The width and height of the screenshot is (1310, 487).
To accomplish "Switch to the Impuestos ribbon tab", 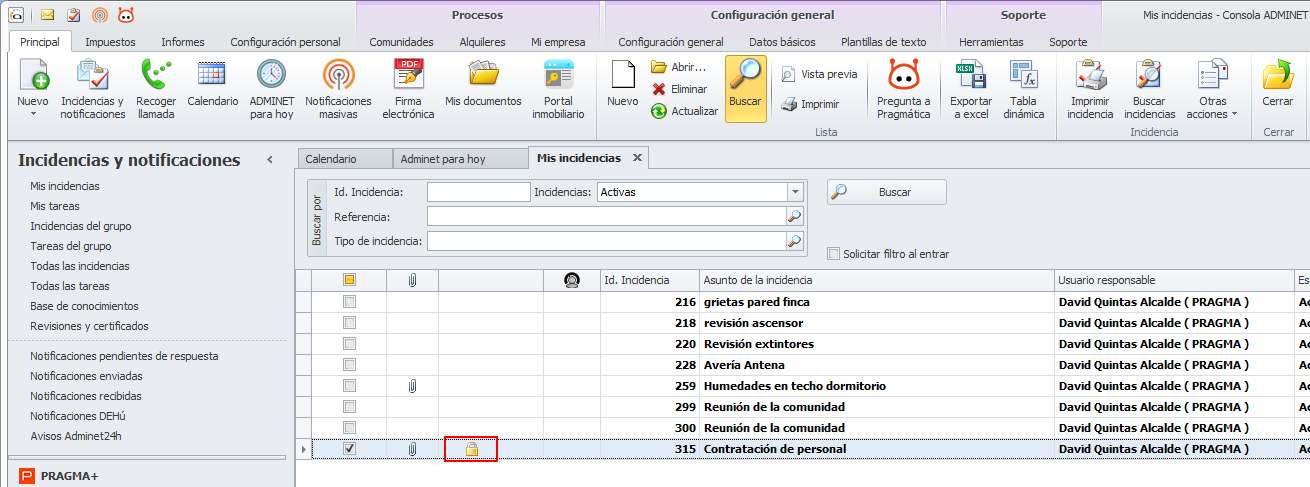I will [x=110, y=42].
